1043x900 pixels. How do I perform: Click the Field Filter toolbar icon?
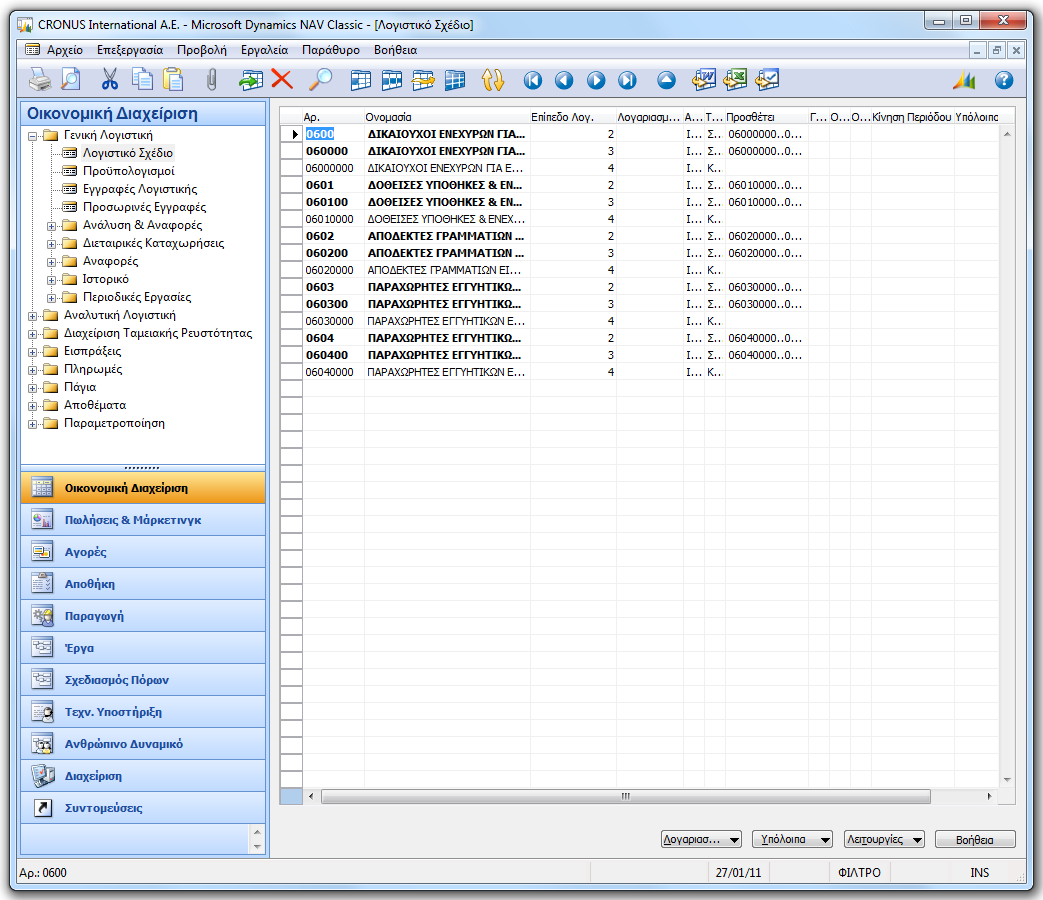coord(361,80)
